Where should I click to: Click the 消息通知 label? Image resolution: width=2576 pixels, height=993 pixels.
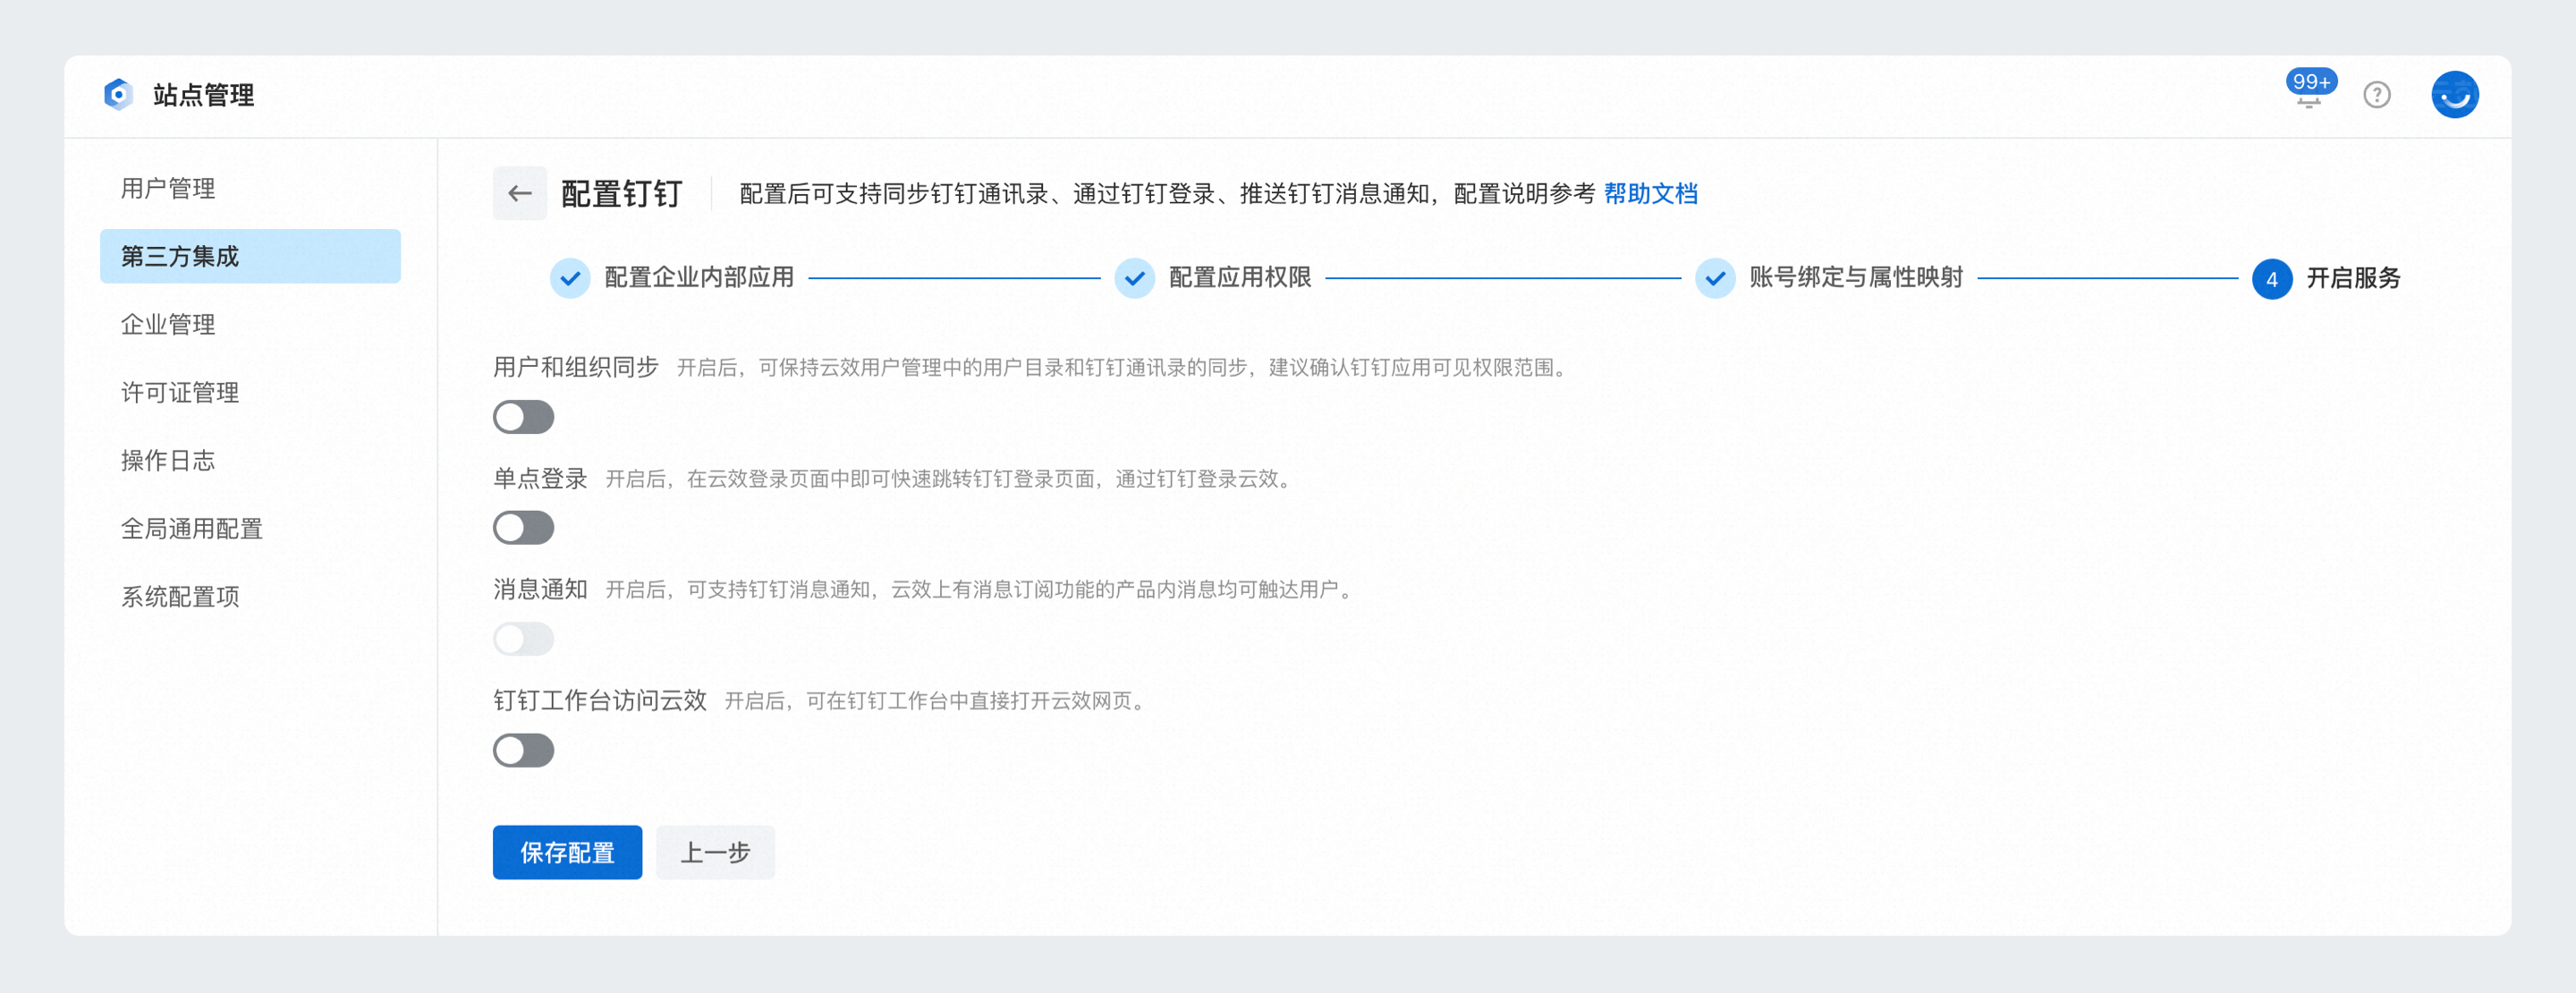pos(540,589)
